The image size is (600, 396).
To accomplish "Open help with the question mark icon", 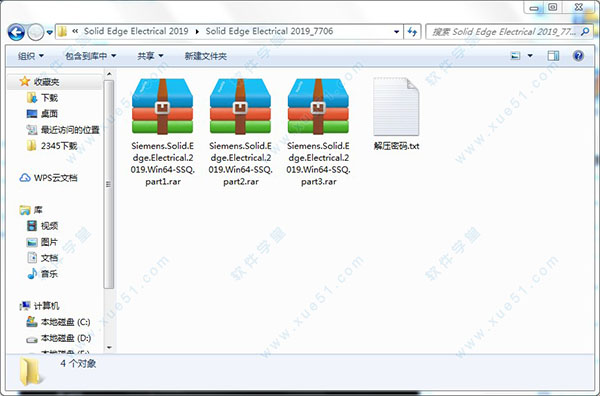I will point(578,56).
